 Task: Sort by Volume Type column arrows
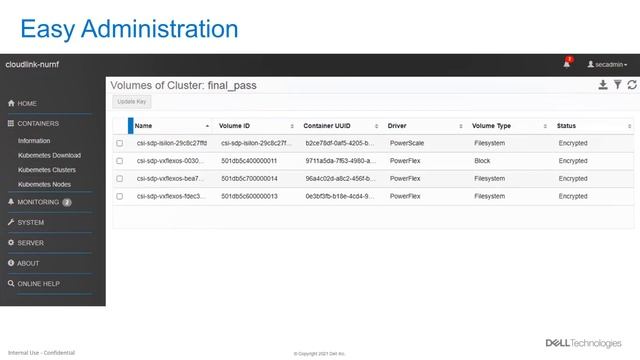tap(545, 126)
